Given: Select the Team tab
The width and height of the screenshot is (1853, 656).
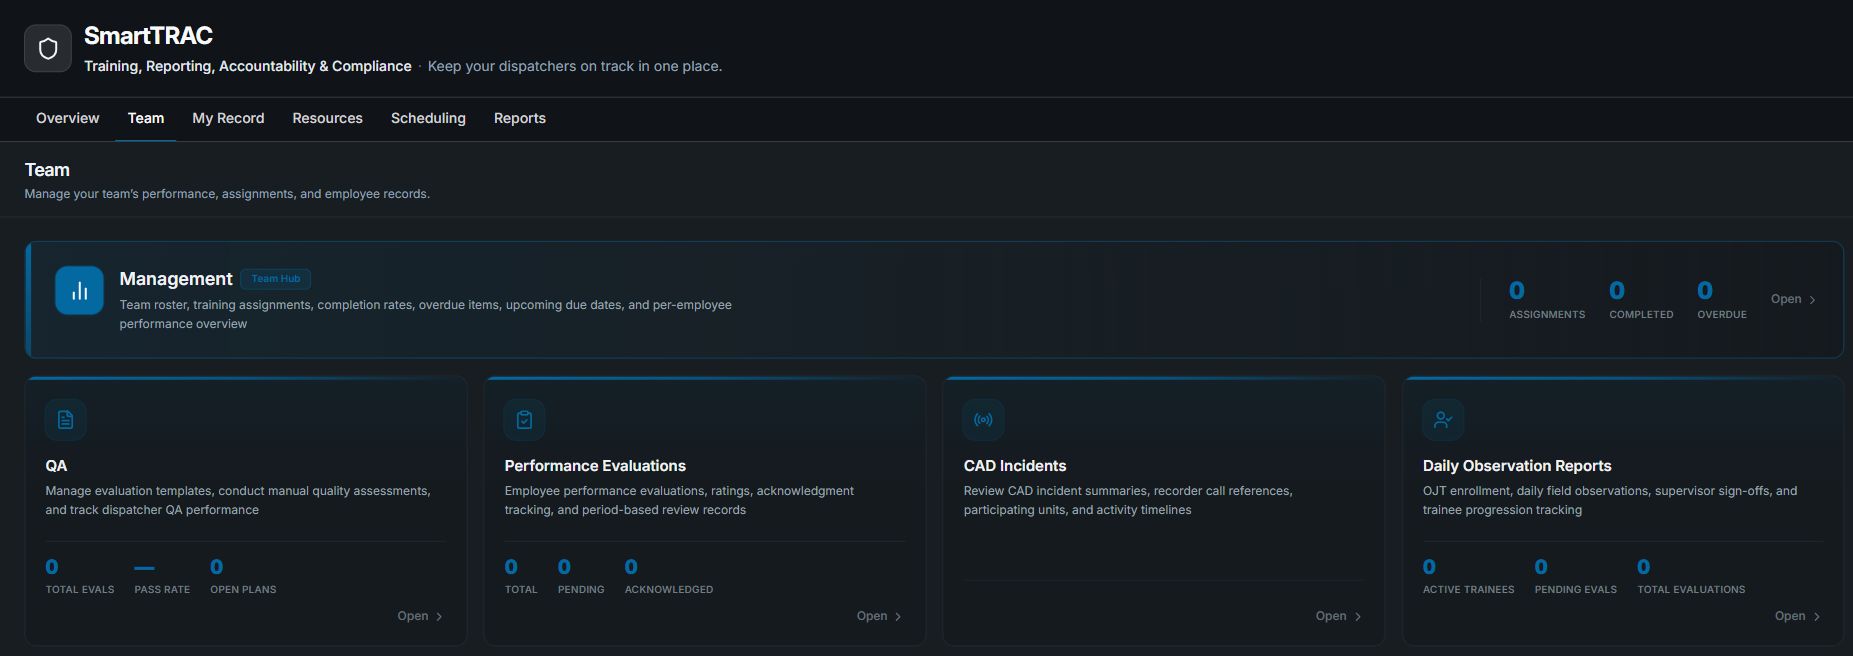Looking at the screenshot, I should click(x=146, y=118).
